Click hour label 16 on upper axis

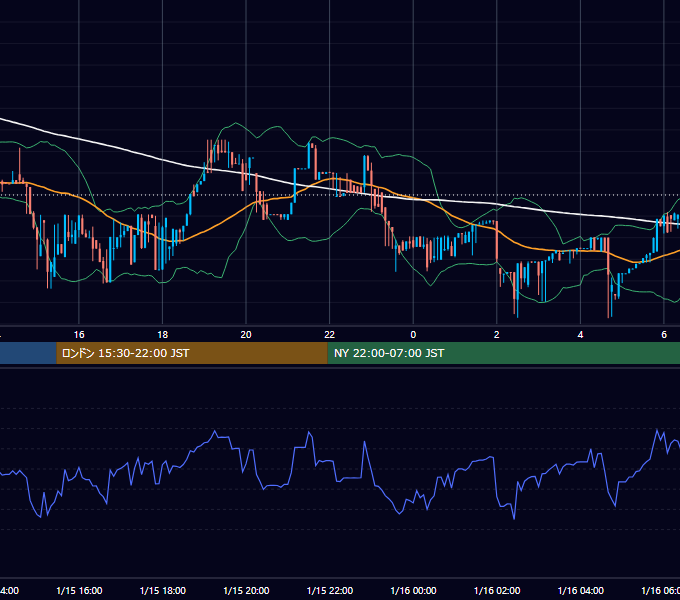tap(79, 335)
